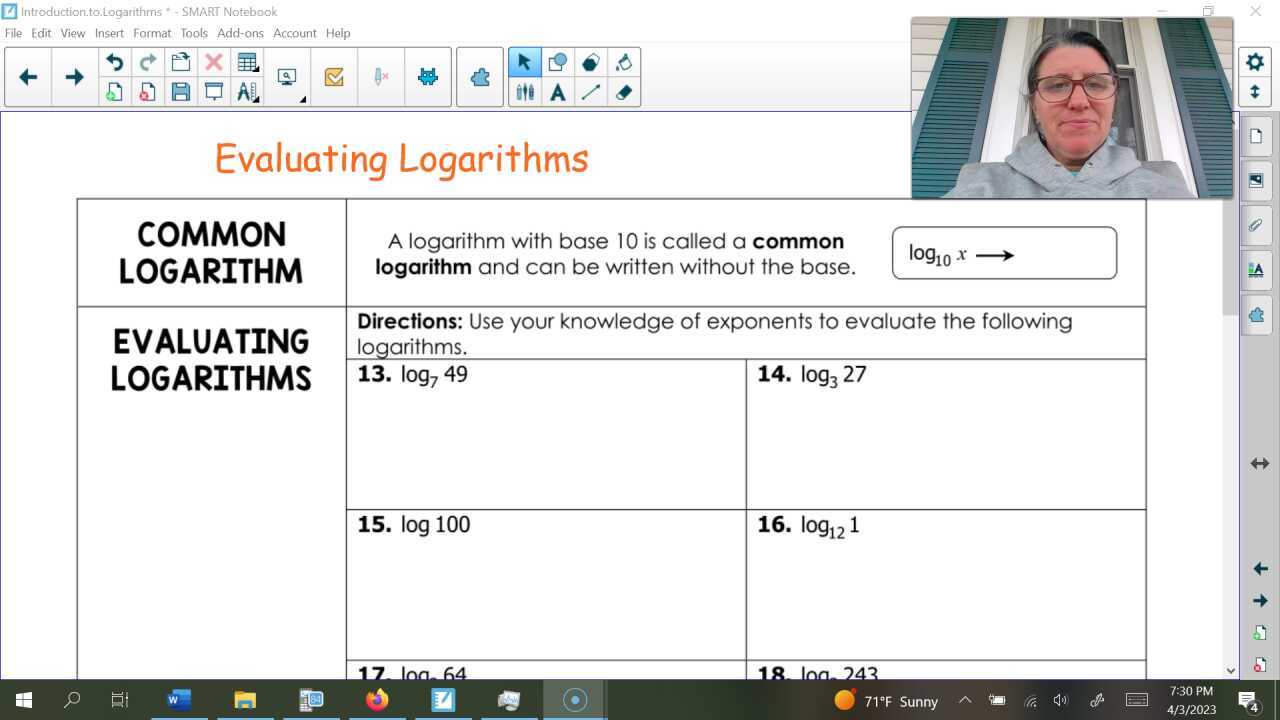Screen dimensions: 1280x720
Task: Select the Pen tool
Action: [525, 92]
